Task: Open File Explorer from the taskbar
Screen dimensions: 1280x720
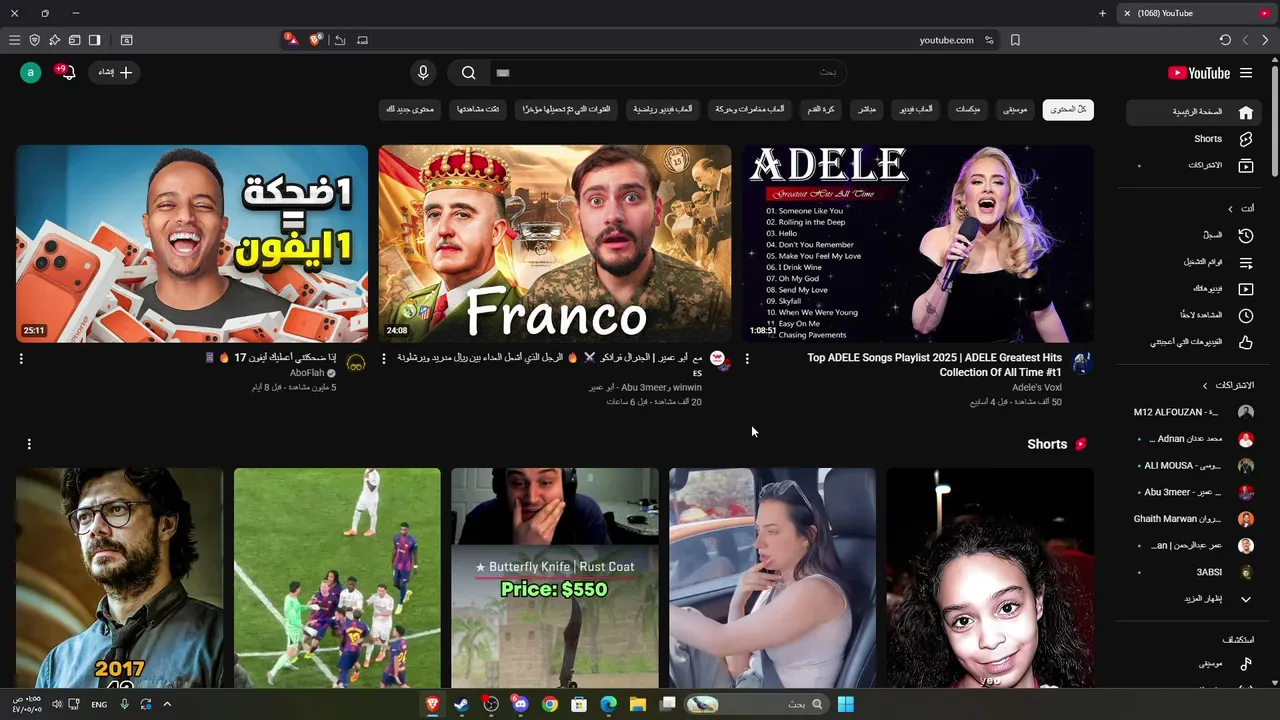Action: pyautogui.click(x=637, y=704)
